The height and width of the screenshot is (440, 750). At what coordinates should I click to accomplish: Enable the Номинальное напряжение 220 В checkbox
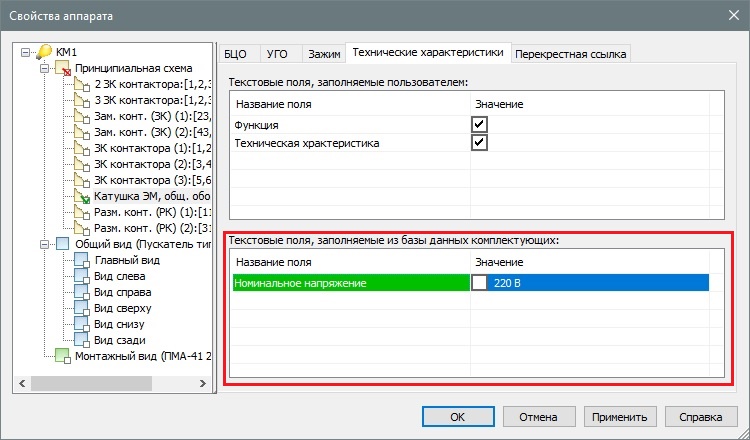tap(480, 283)
